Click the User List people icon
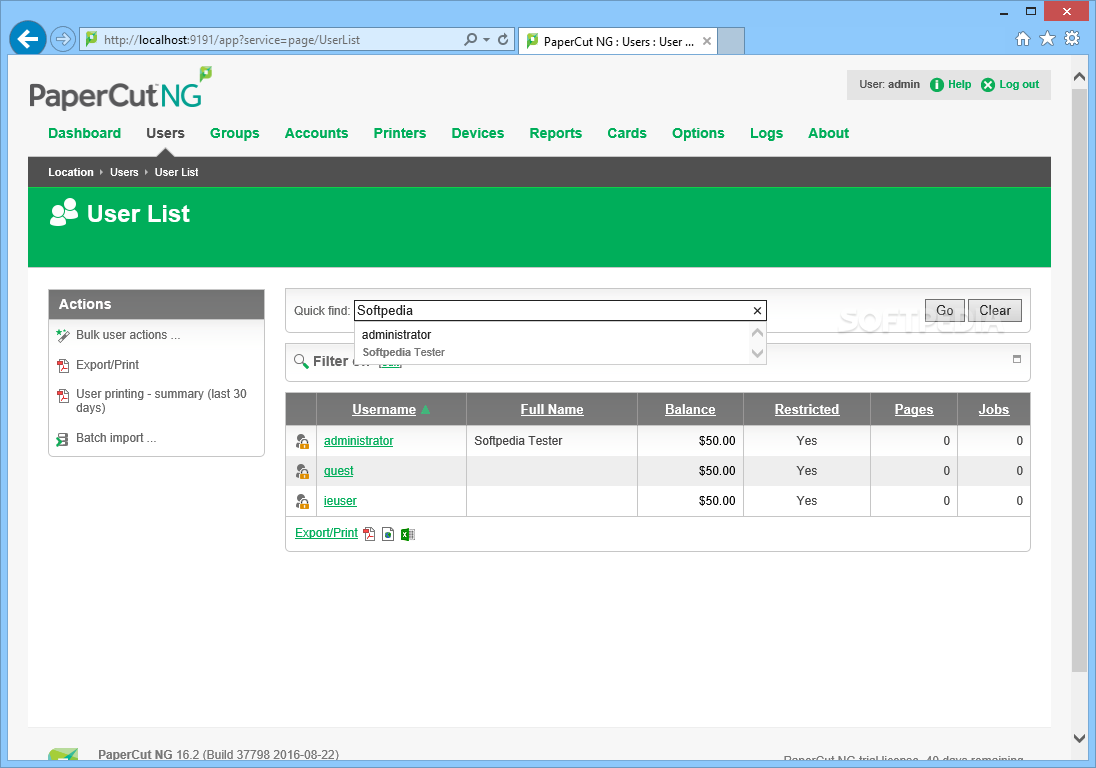The height and width of the screenshot is (768, 1096). point(64,212)
